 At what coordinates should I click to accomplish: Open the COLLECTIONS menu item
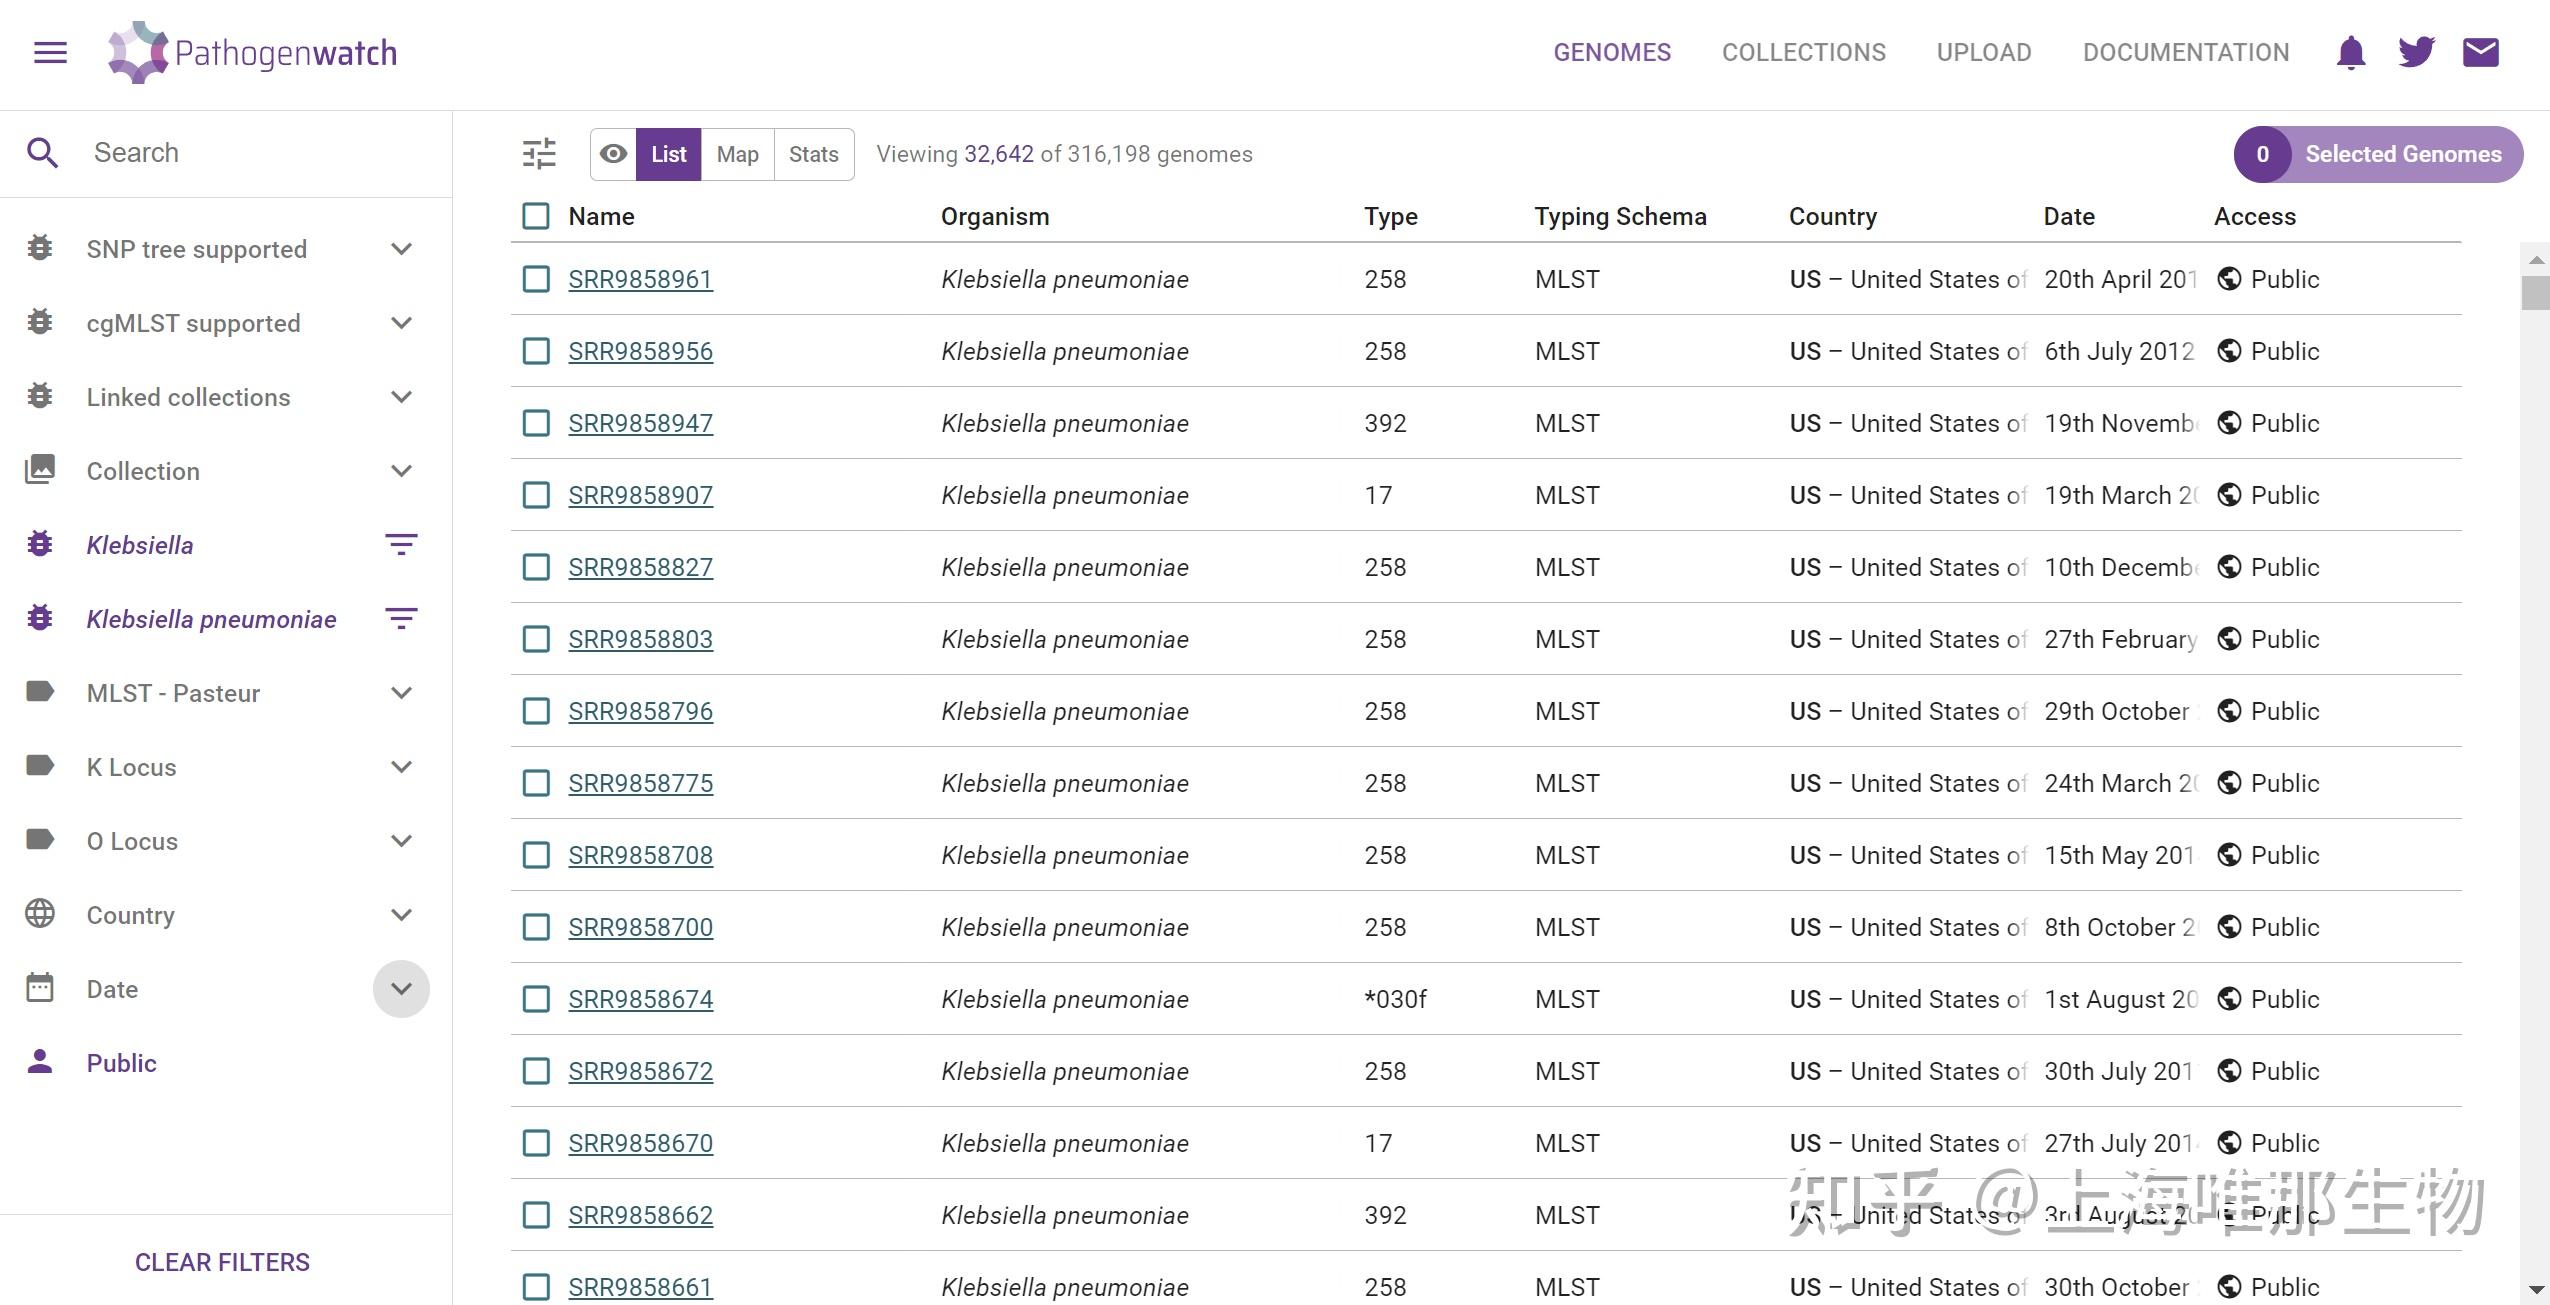pyautogui.click(x=1803, y=52)
